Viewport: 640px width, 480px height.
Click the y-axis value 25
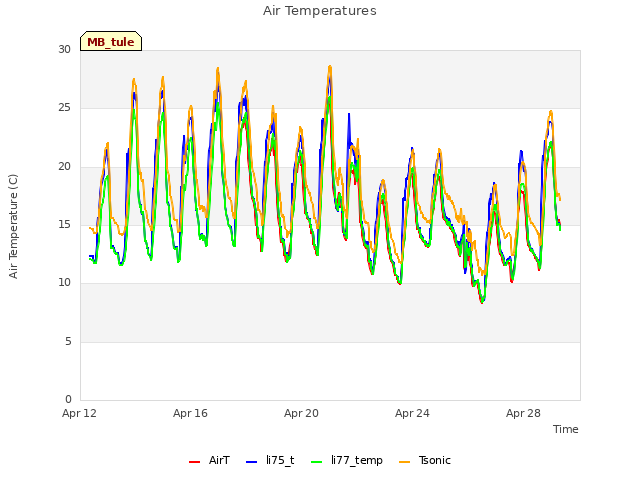[x=64, y=108]
